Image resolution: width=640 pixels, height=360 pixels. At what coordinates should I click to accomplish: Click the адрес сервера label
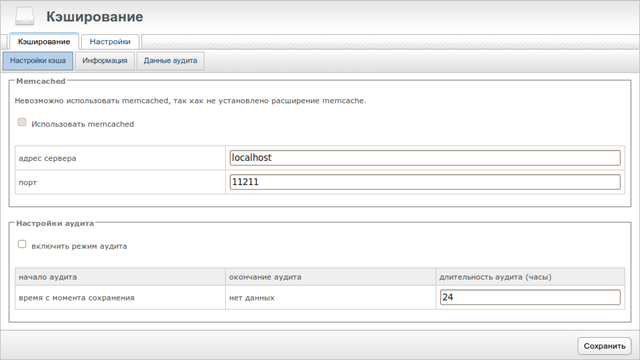click(x=47, y=158)
